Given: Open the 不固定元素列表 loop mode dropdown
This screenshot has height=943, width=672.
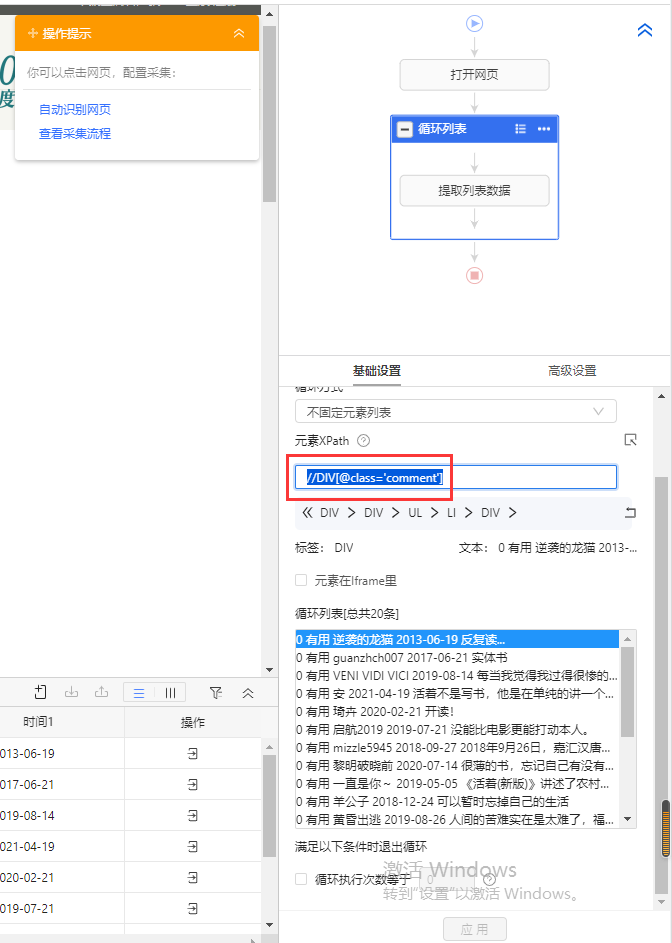Looking at the screenshot, I should (455, 411).
